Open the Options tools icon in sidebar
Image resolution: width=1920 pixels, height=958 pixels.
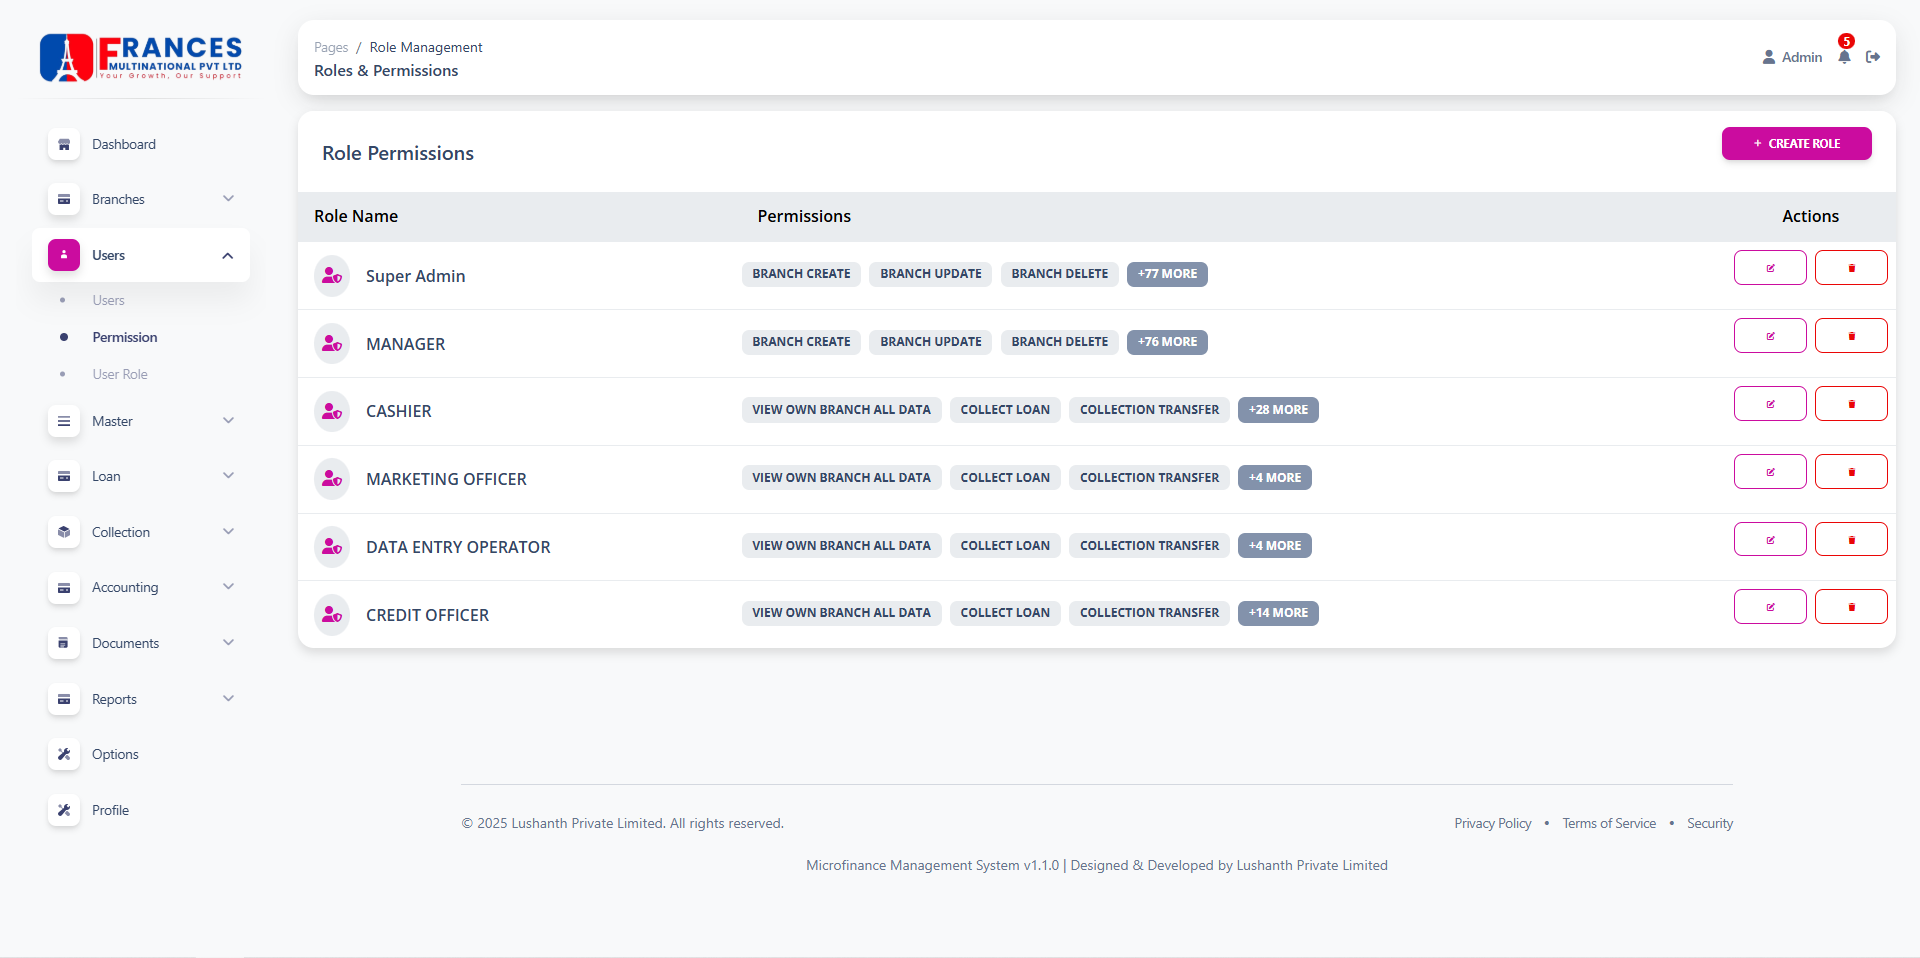64,754
